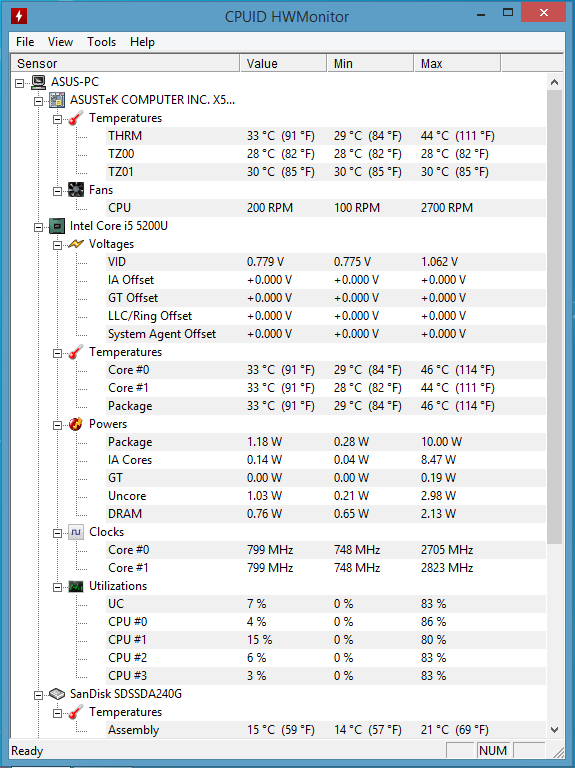Click the Voltages lightning icon
This screenshot has height=768, width=575.
click(76, 244)
